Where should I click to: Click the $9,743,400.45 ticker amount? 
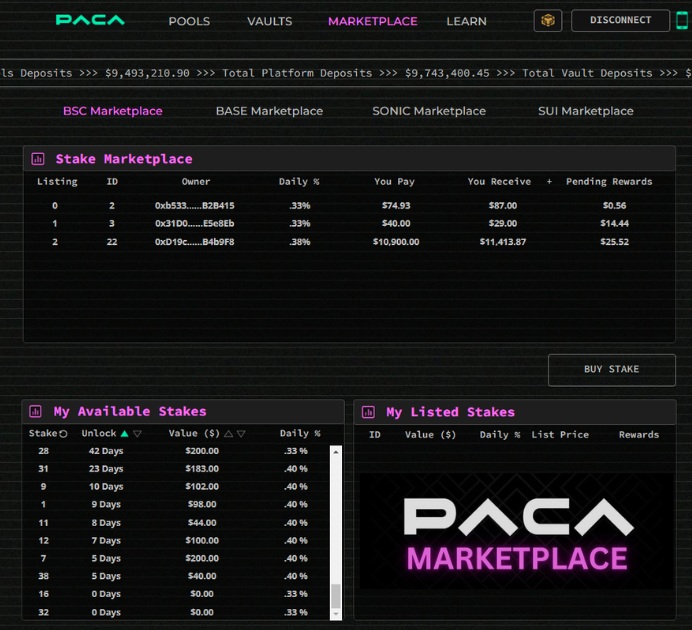447,73
